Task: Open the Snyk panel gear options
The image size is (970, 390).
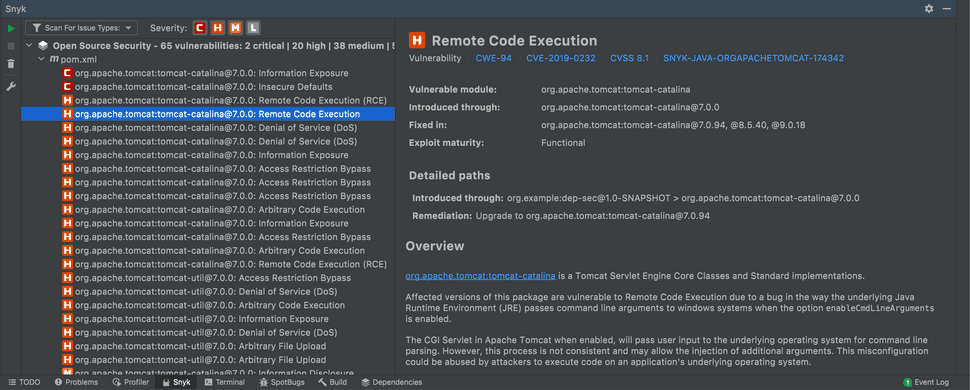Action: point(929,9)
